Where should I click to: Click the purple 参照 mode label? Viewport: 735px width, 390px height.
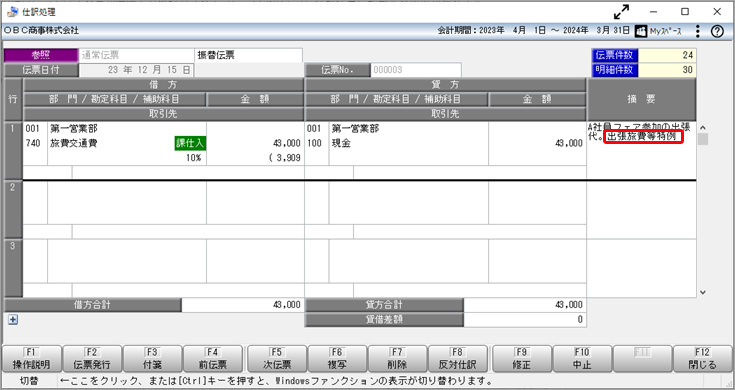click(x=41, y=55)
